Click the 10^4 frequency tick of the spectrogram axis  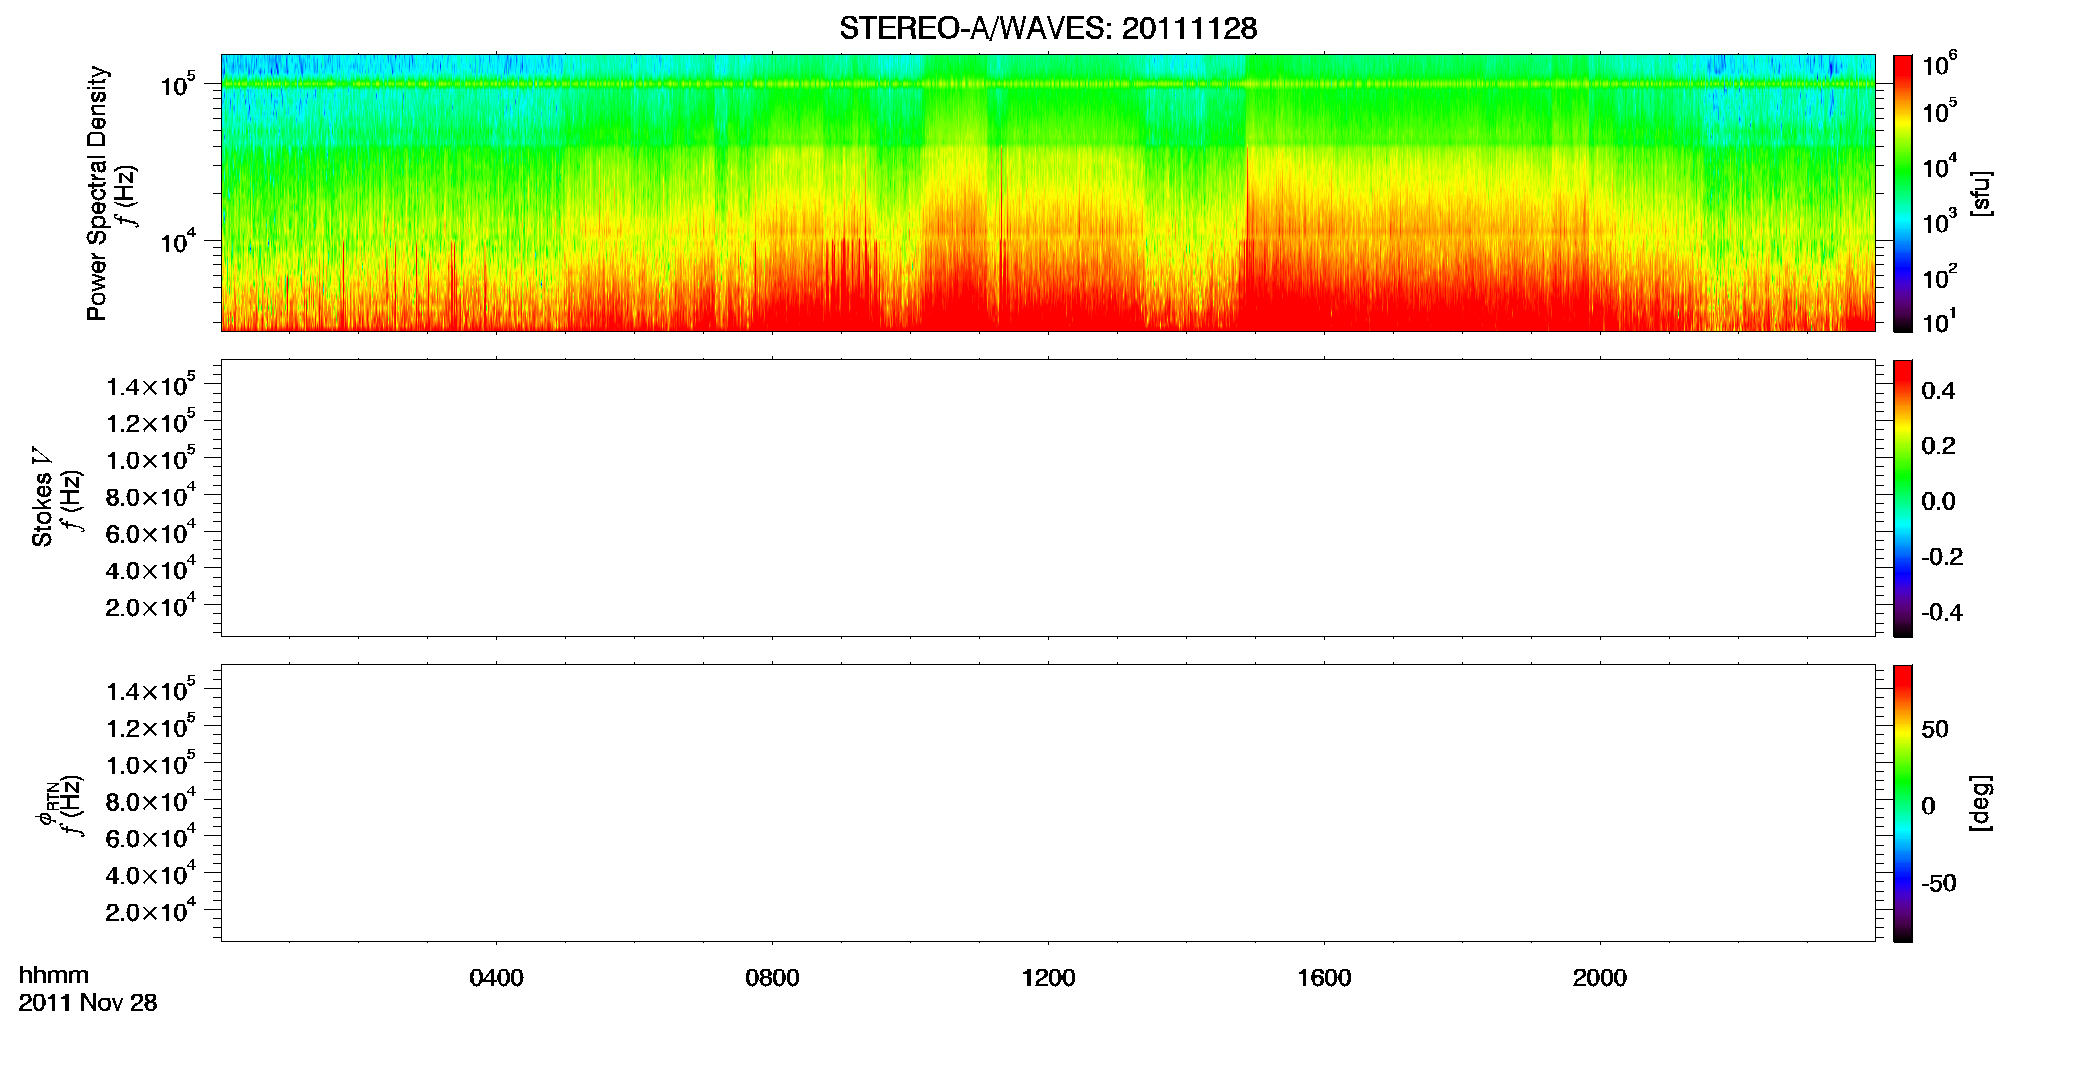178,241
